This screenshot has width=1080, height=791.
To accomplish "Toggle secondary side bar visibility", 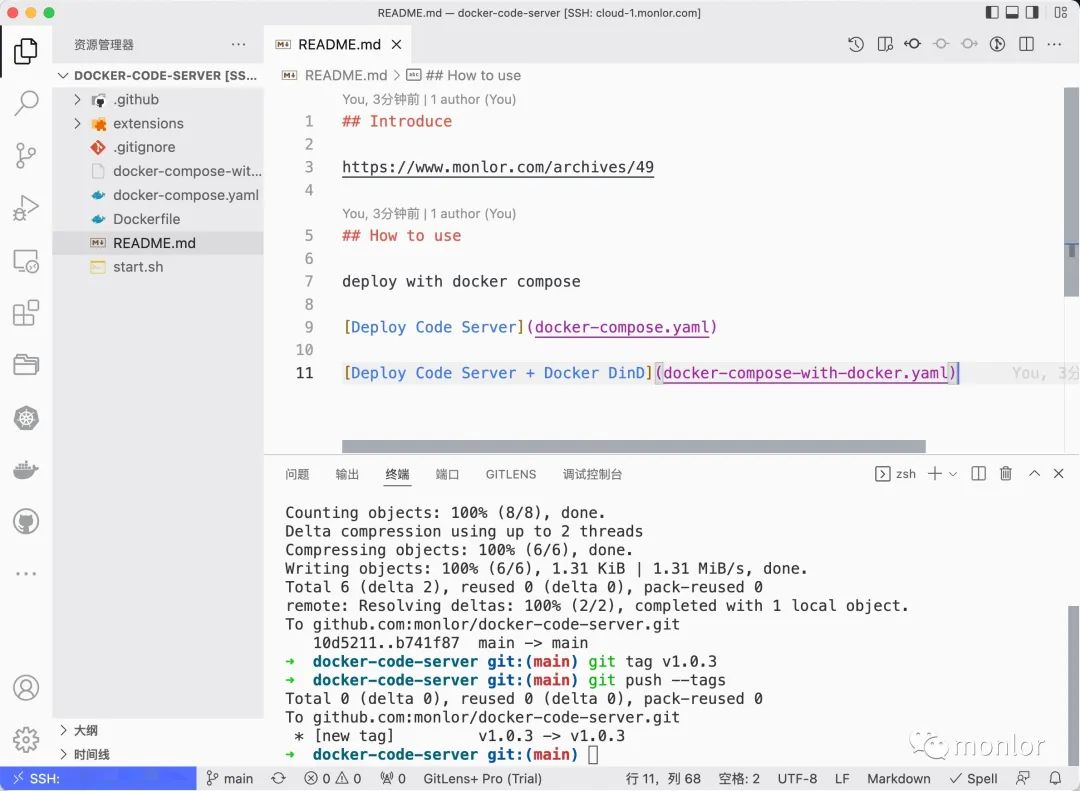I will pyautogui.click(x=1032, y=12).
